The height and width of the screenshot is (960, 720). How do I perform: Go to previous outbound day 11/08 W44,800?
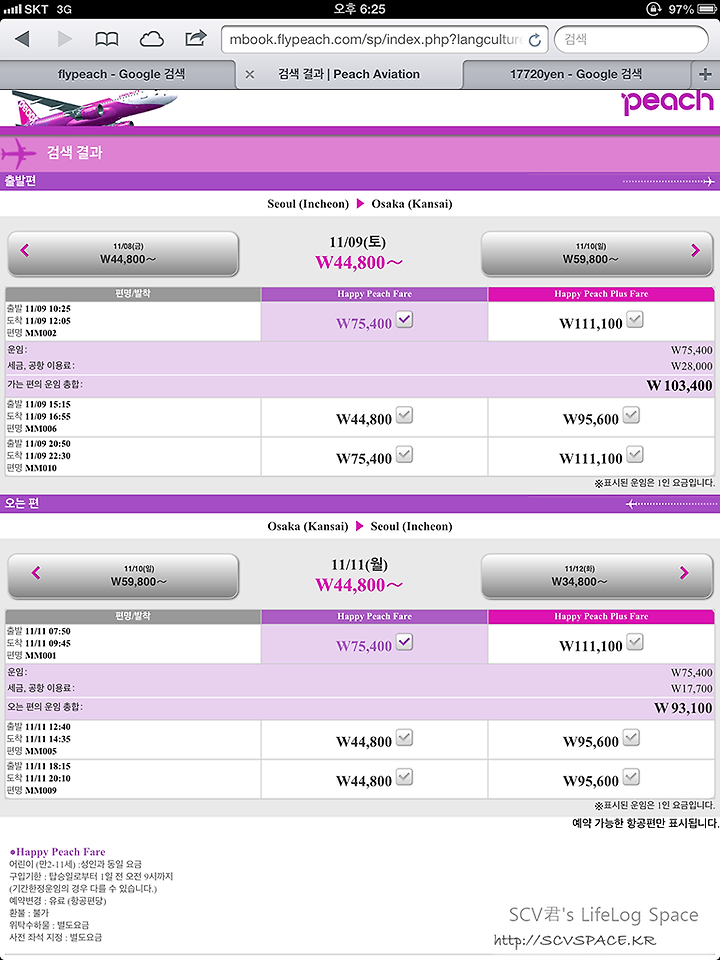tap(123, 253)
